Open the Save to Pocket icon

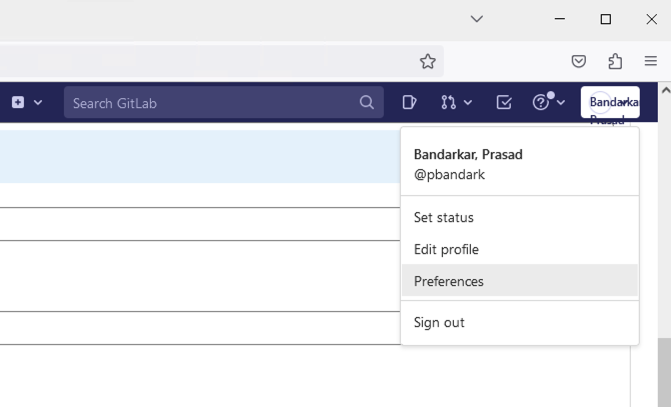tap(579, 61)
